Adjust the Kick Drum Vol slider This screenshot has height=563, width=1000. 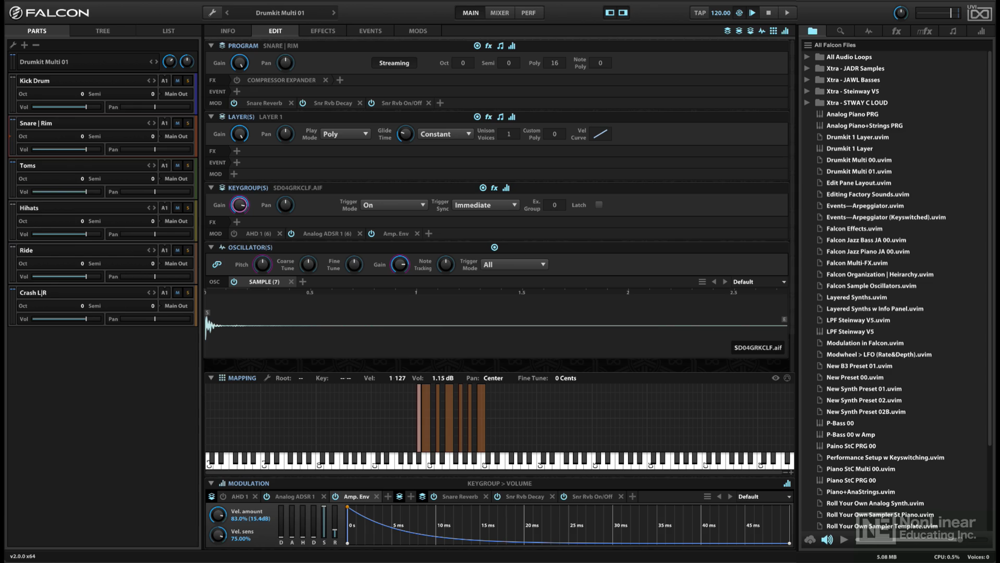85,107
